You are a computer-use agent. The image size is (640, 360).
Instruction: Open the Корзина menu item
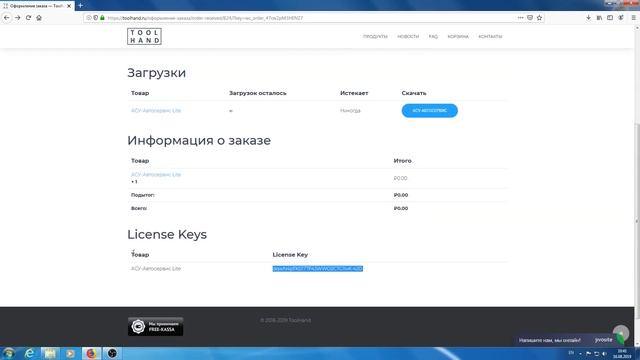[458, 37]
